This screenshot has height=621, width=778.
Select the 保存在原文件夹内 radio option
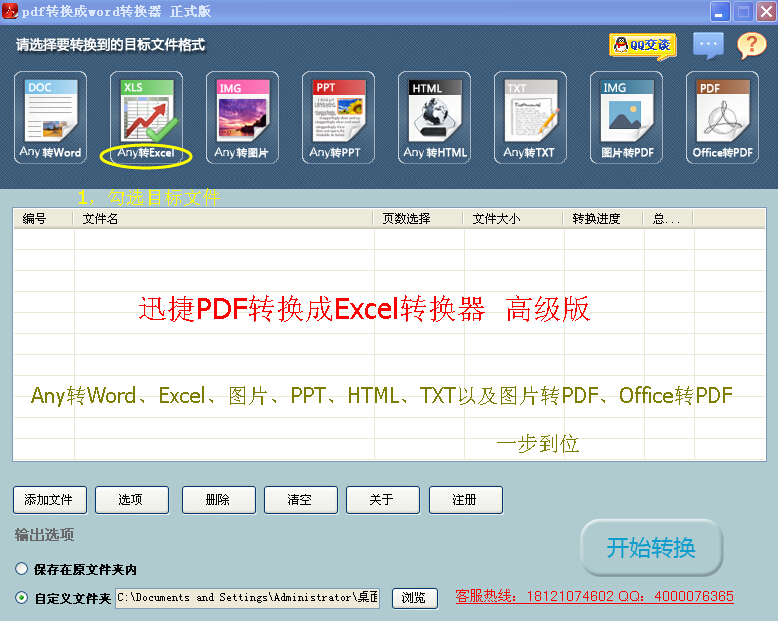[21, 568]
